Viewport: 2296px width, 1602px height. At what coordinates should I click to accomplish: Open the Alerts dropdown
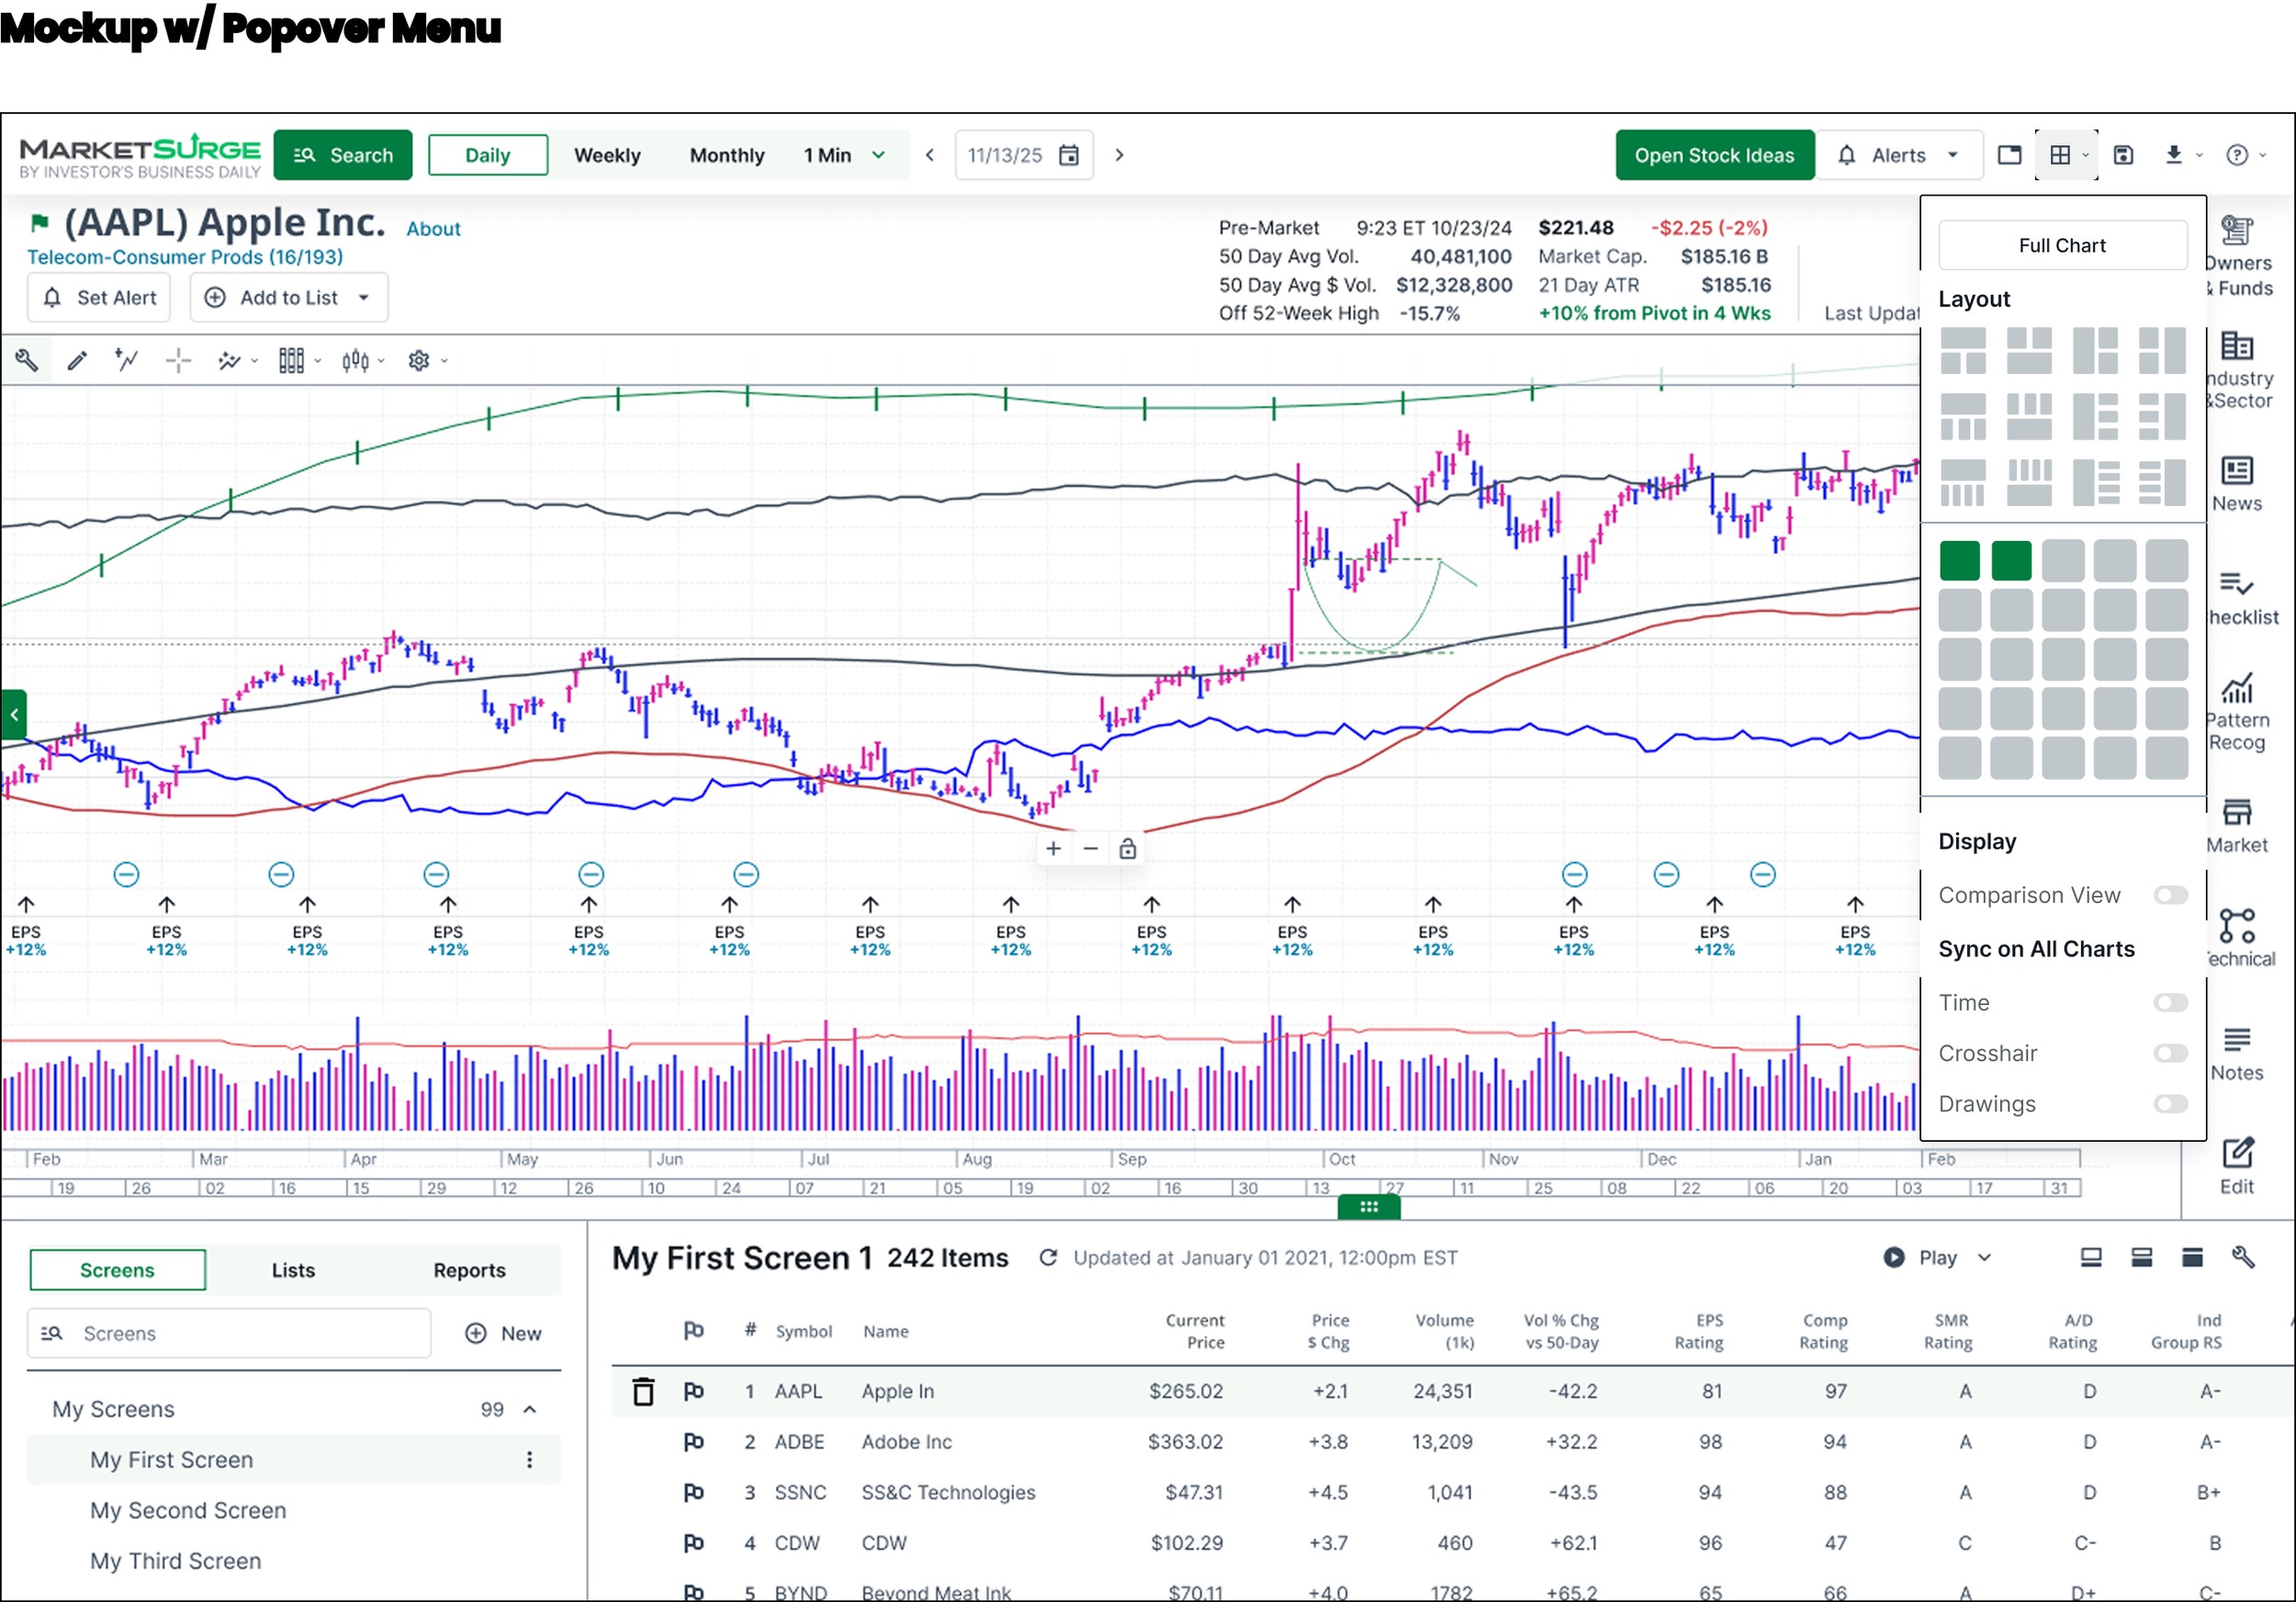pos(1898,155)
